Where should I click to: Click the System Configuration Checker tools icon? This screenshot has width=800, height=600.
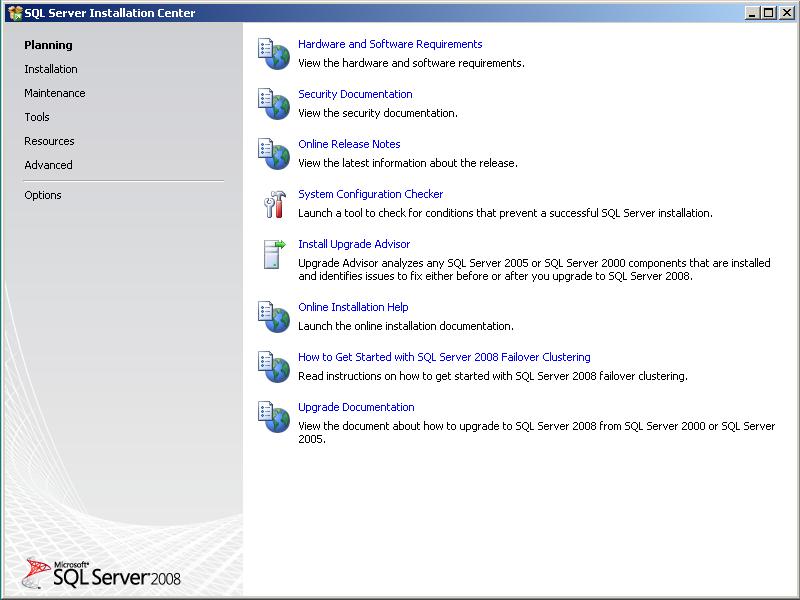coord(275,204)
